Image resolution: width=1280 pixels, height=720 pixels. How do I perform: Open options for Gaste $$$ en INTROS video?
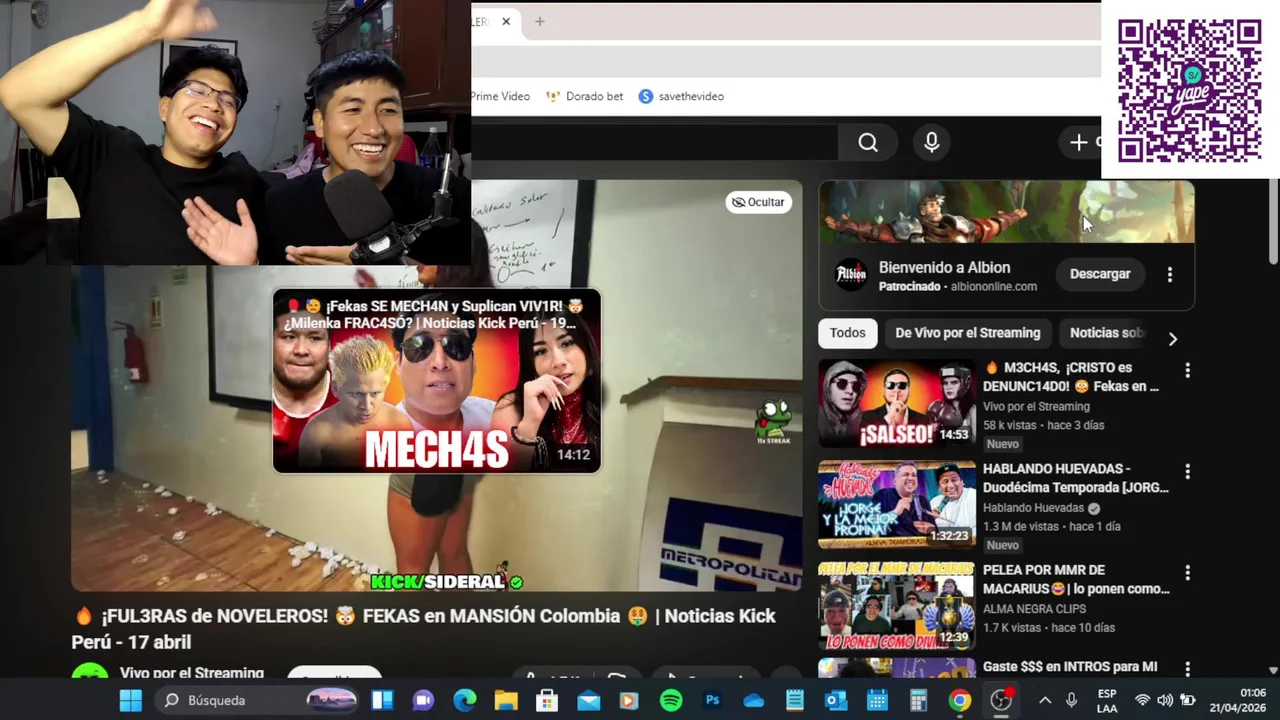coord(1187,667)
